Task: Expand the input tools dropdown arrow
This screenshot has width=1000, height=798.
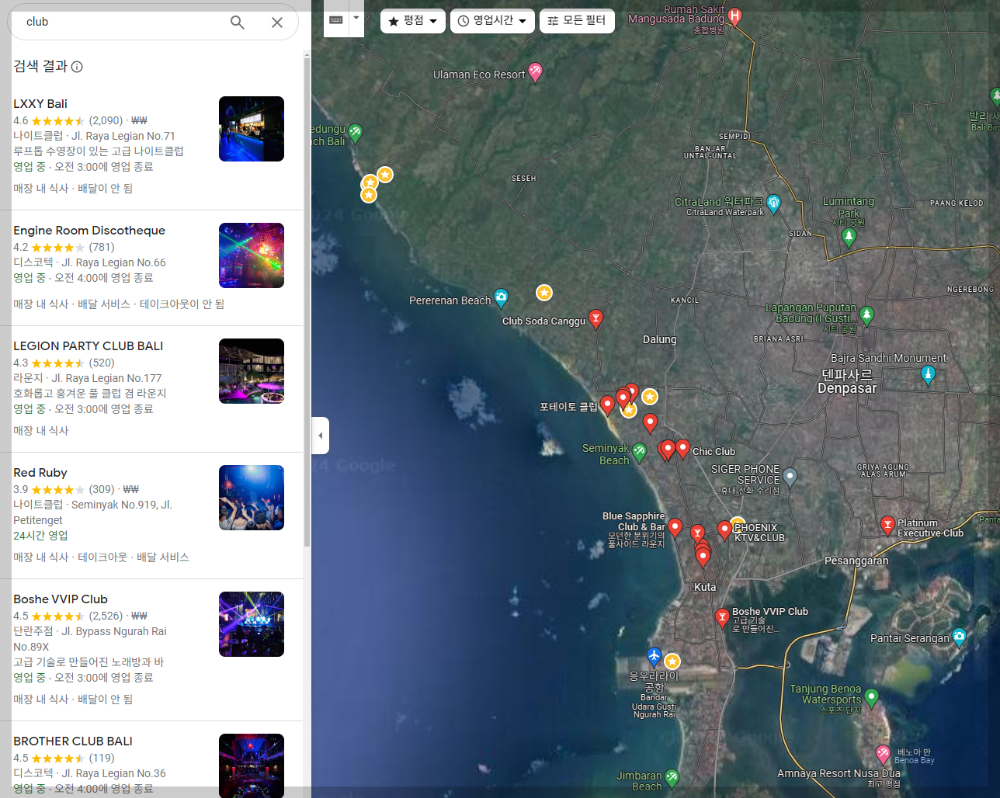Action: coord(357,18)
